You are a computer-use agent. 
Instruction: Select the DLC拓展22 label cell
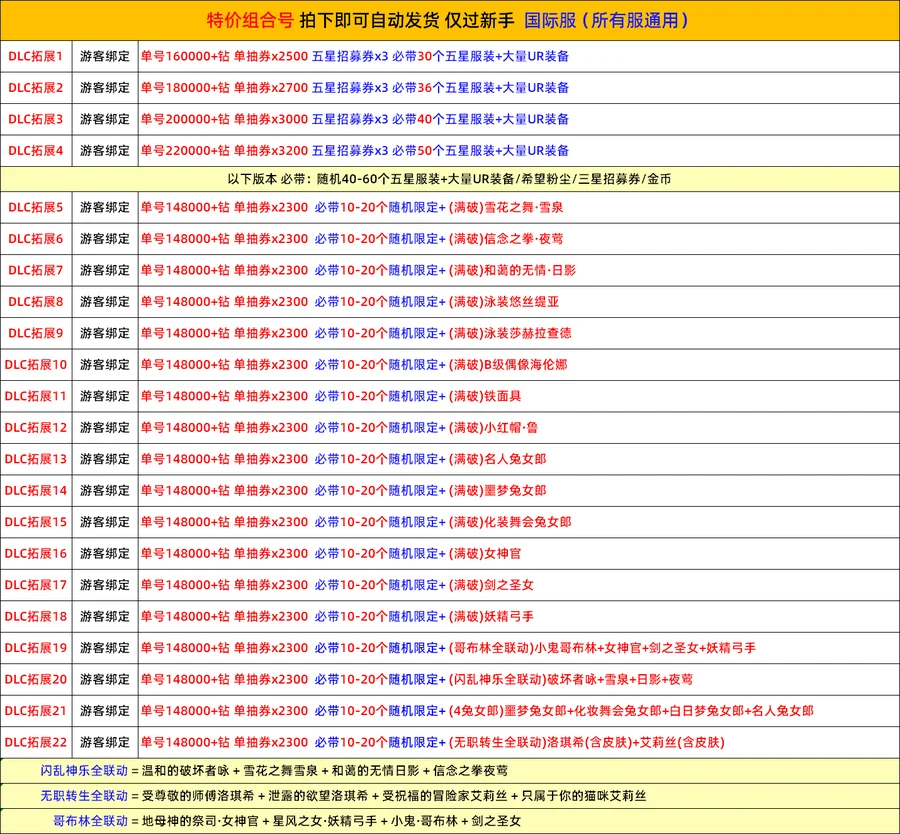click(x=36, y=742)
